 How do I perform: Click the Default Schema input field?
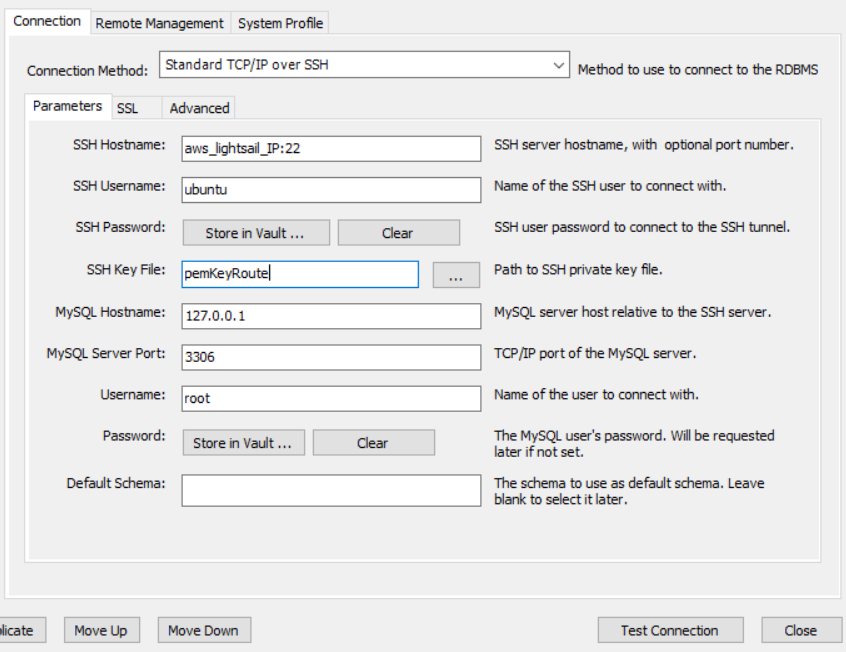click(331, 491)
